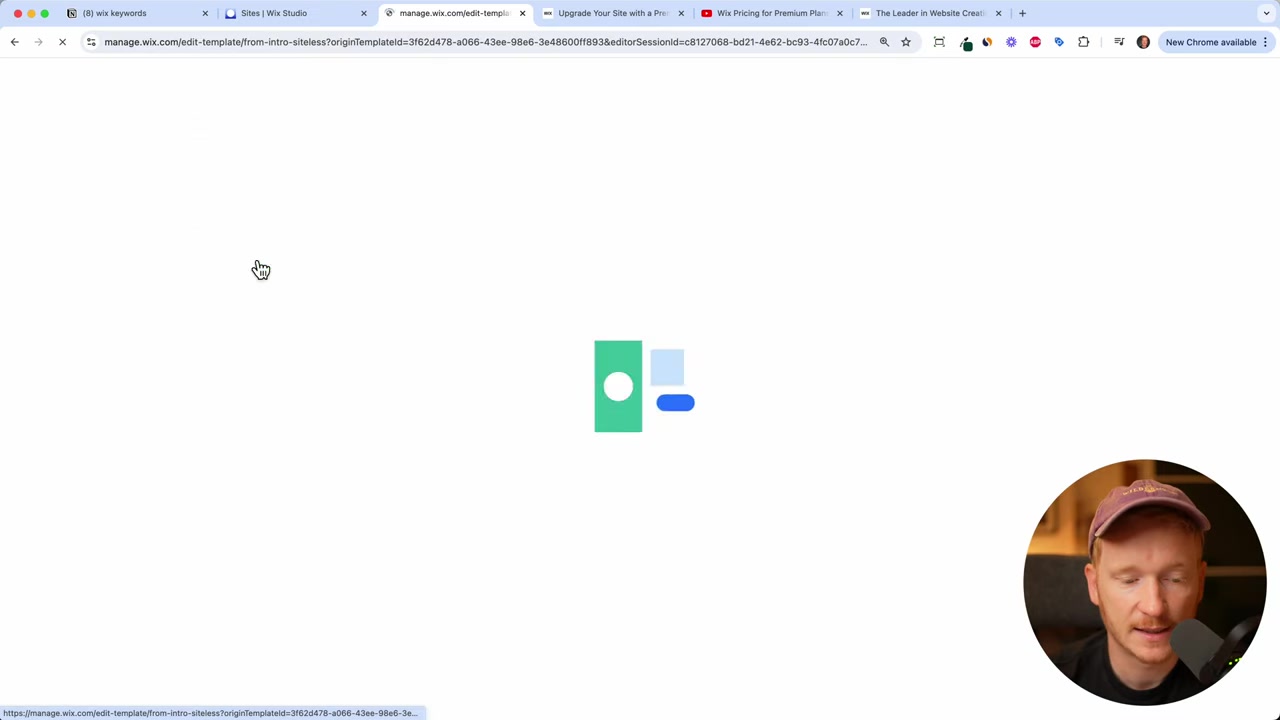Open the 'Upgrade Your Site with a Premium' tab

pyautogui.click(x=612, y=13)
